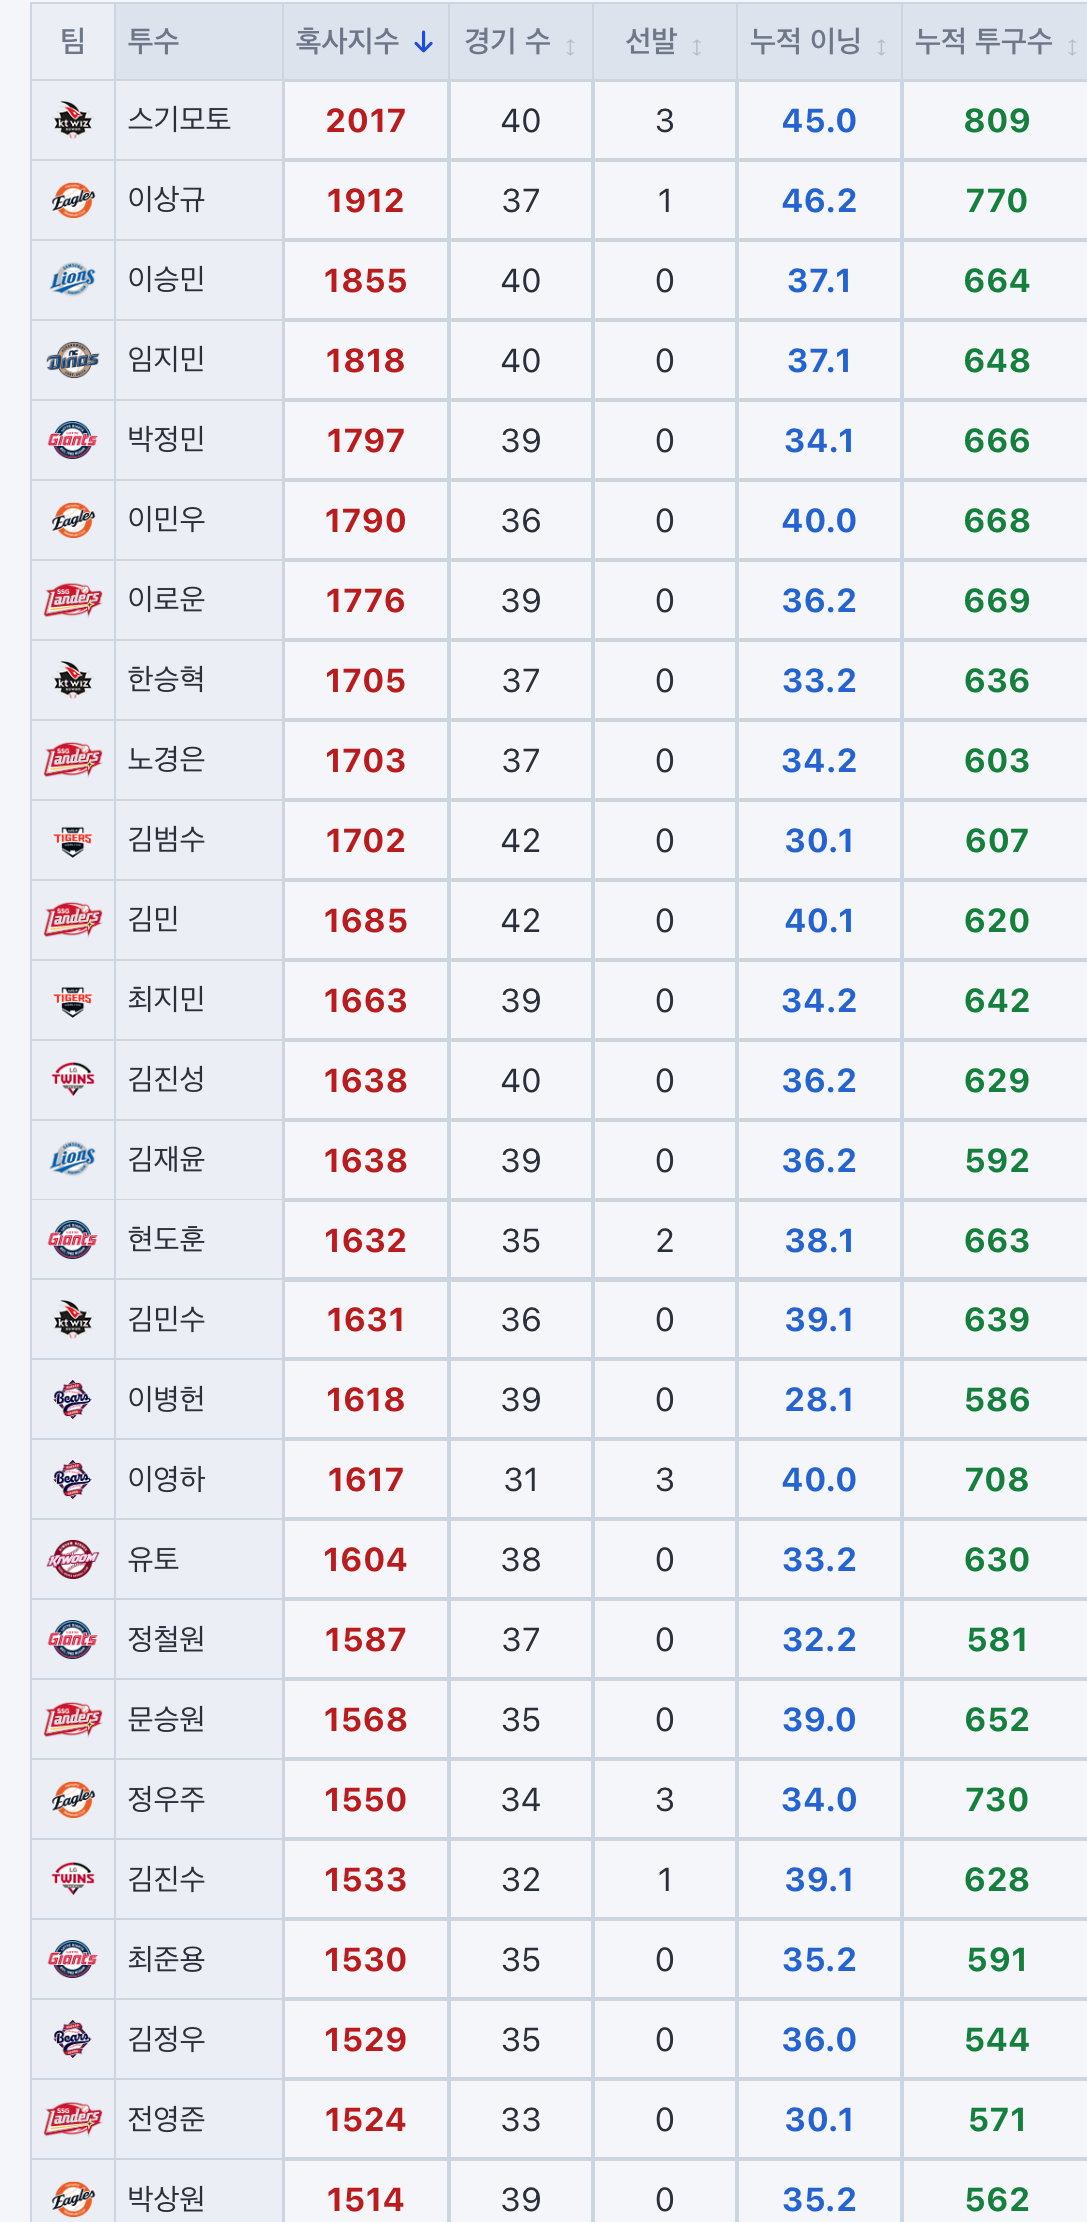Image resolution: width=1087 pixels, height=2222 pixels.
Task: Click the Dinos logo beside 임지민
Action: (x=73, y=360)
